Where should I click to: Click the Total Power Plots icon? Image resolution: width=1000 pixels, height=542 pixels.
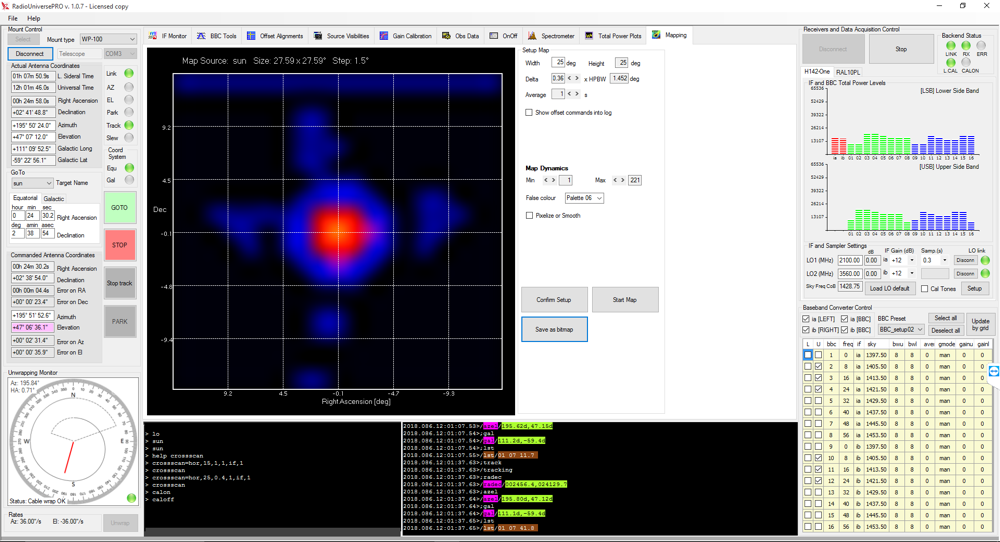tap(589, 36)
